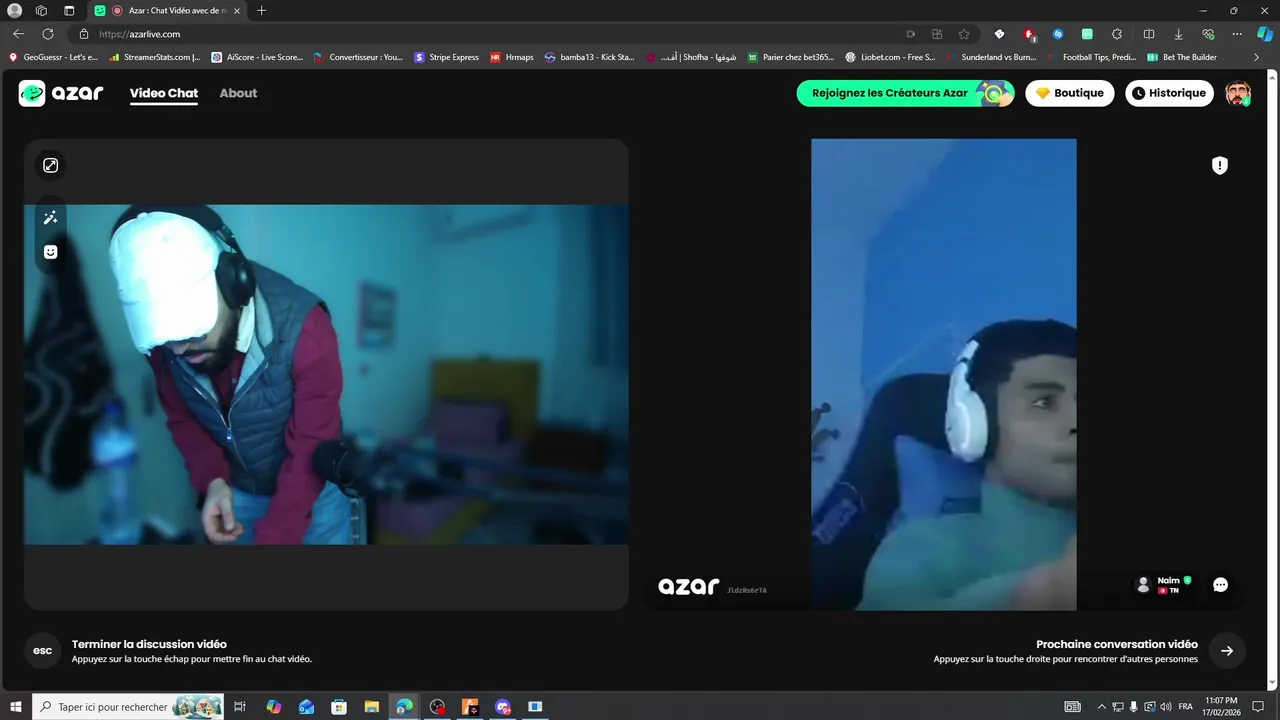
Task: Open AiScore Live Score bookmark
Action: tap(257, 57)
